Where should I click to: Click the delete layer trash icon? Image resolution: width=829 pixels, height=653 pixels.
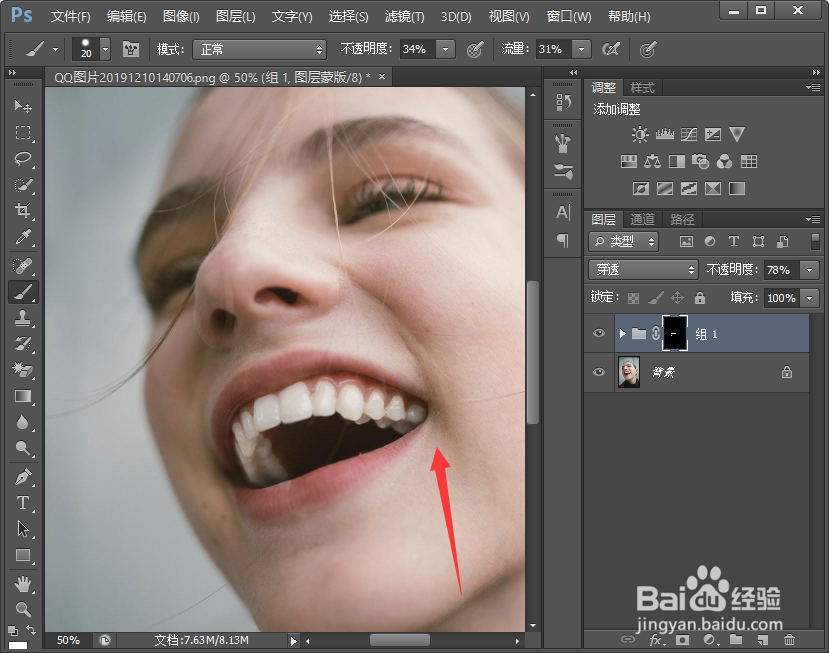790,639
